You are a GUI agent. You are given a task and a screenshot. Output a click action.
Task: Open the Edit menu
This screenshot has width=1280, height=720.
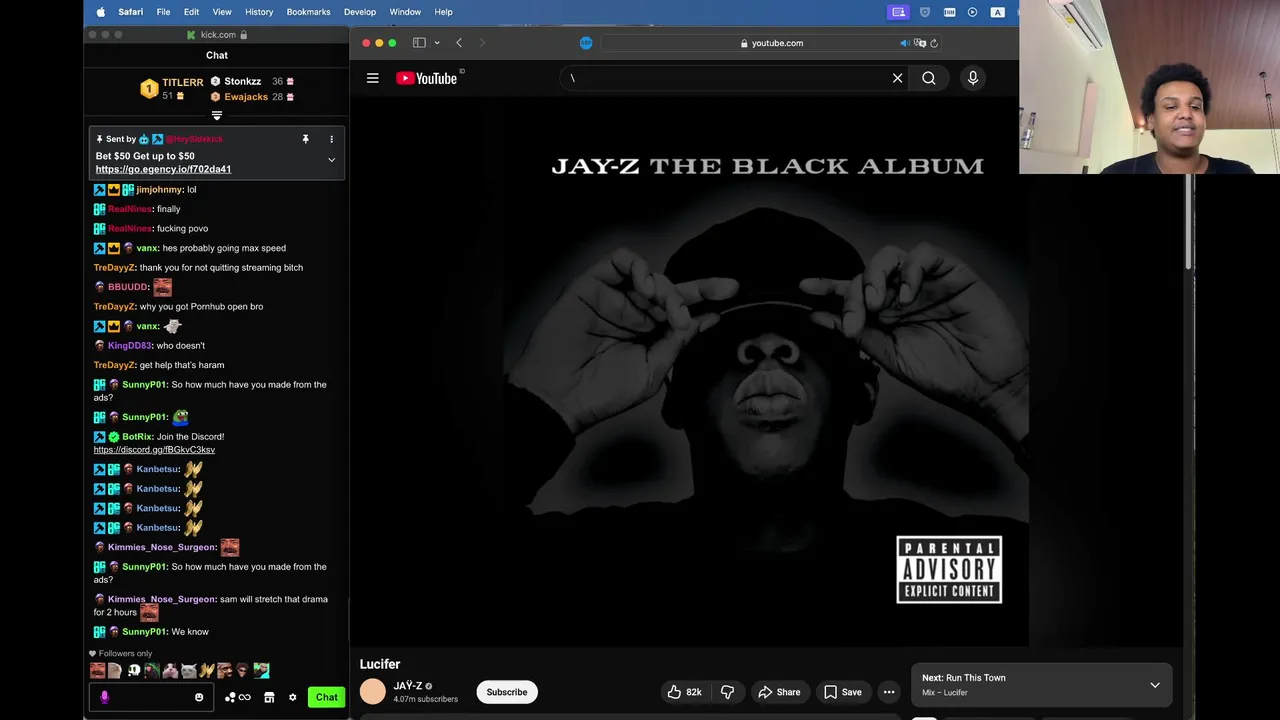tap(191, 12)
